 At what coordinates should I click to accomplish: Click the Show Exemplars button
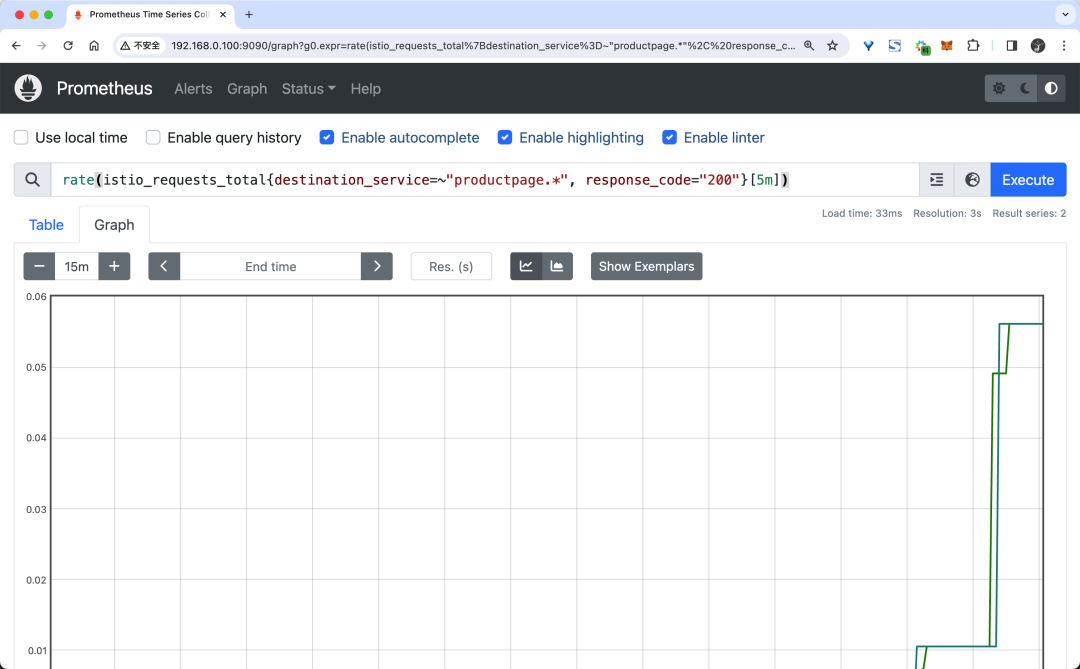coord(646,266)
